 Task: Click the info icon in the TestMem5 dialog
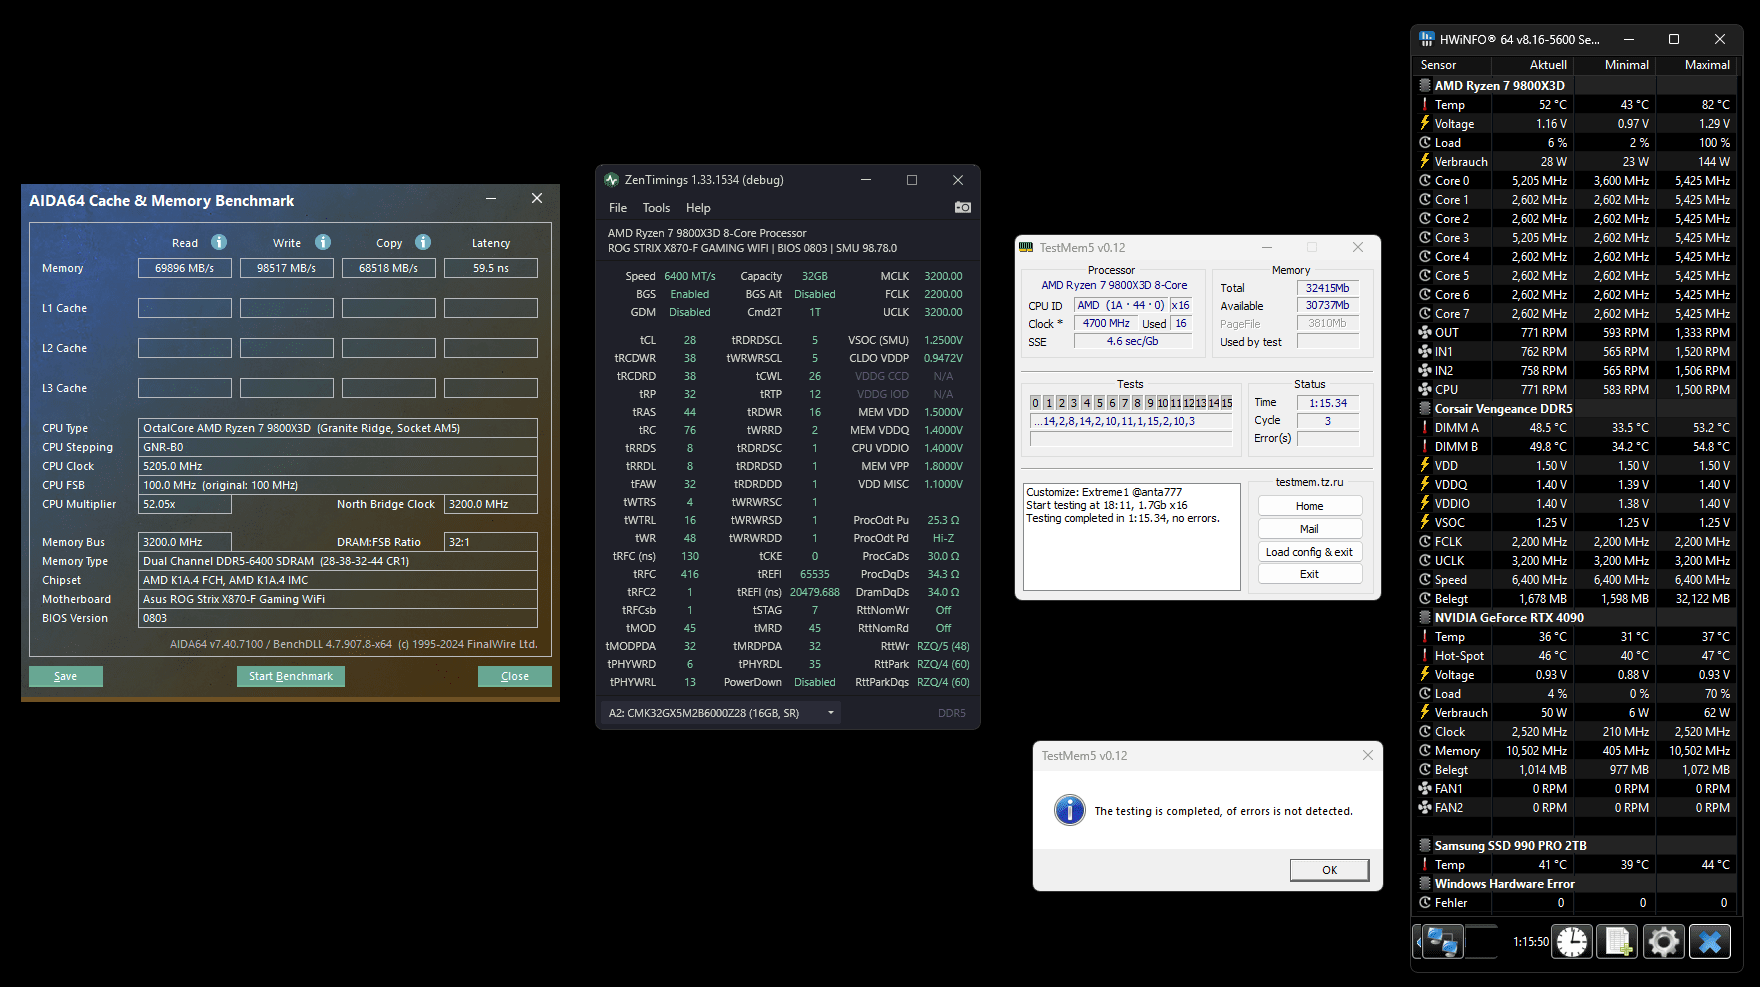pos(1069,810)
